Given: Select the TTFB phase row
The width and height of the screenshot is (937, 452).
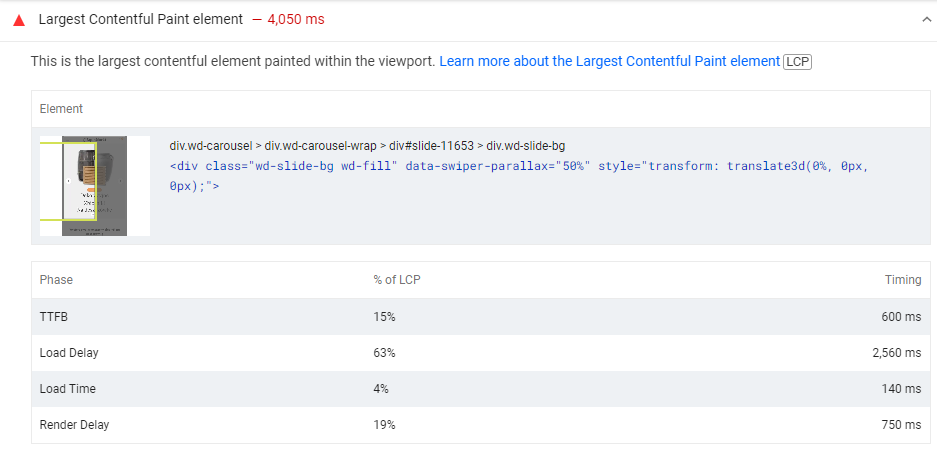Looking at the screenshot, I should (480, 317).
